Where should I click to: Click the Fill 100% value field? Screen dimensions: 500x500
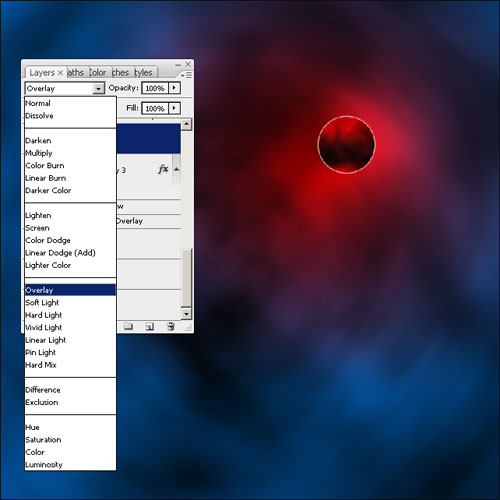(x=155, y=108)
